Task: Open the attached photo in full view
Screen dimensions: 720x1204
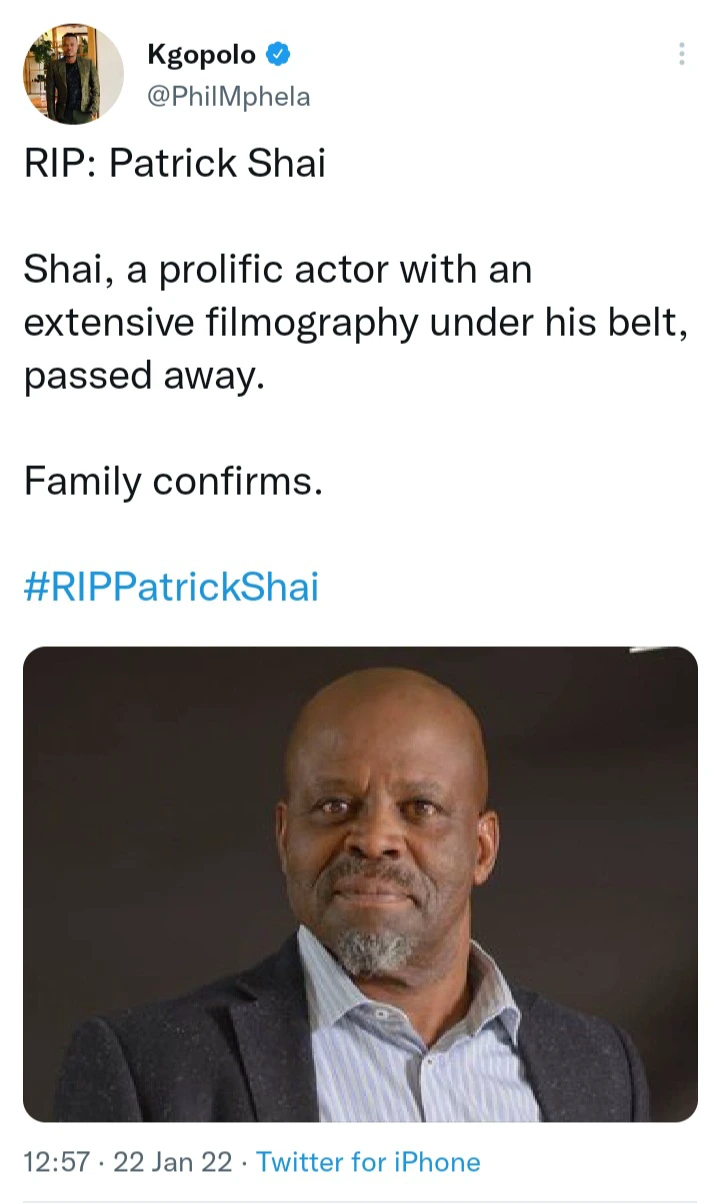Action: (360, 884)
